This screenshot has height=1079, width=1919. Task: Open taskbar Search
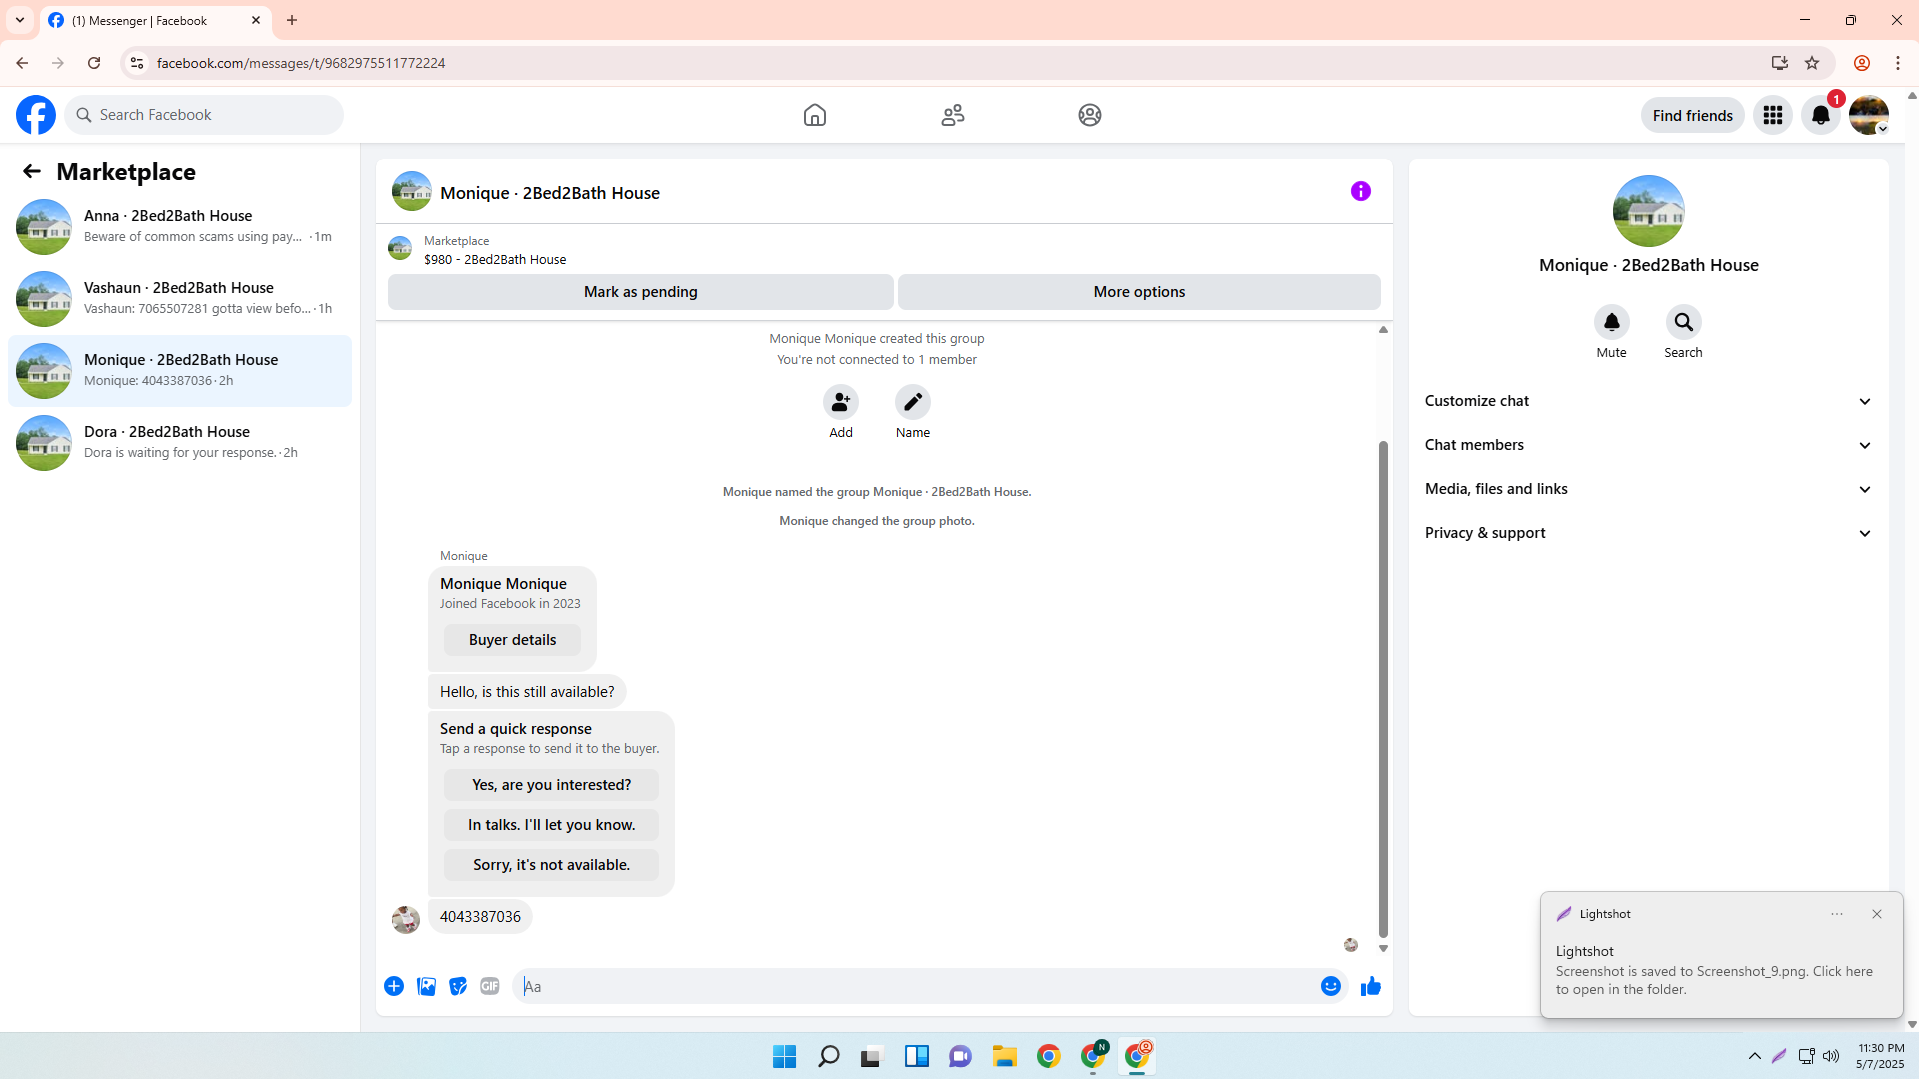pyautogui.click(x=829, y=1056)
